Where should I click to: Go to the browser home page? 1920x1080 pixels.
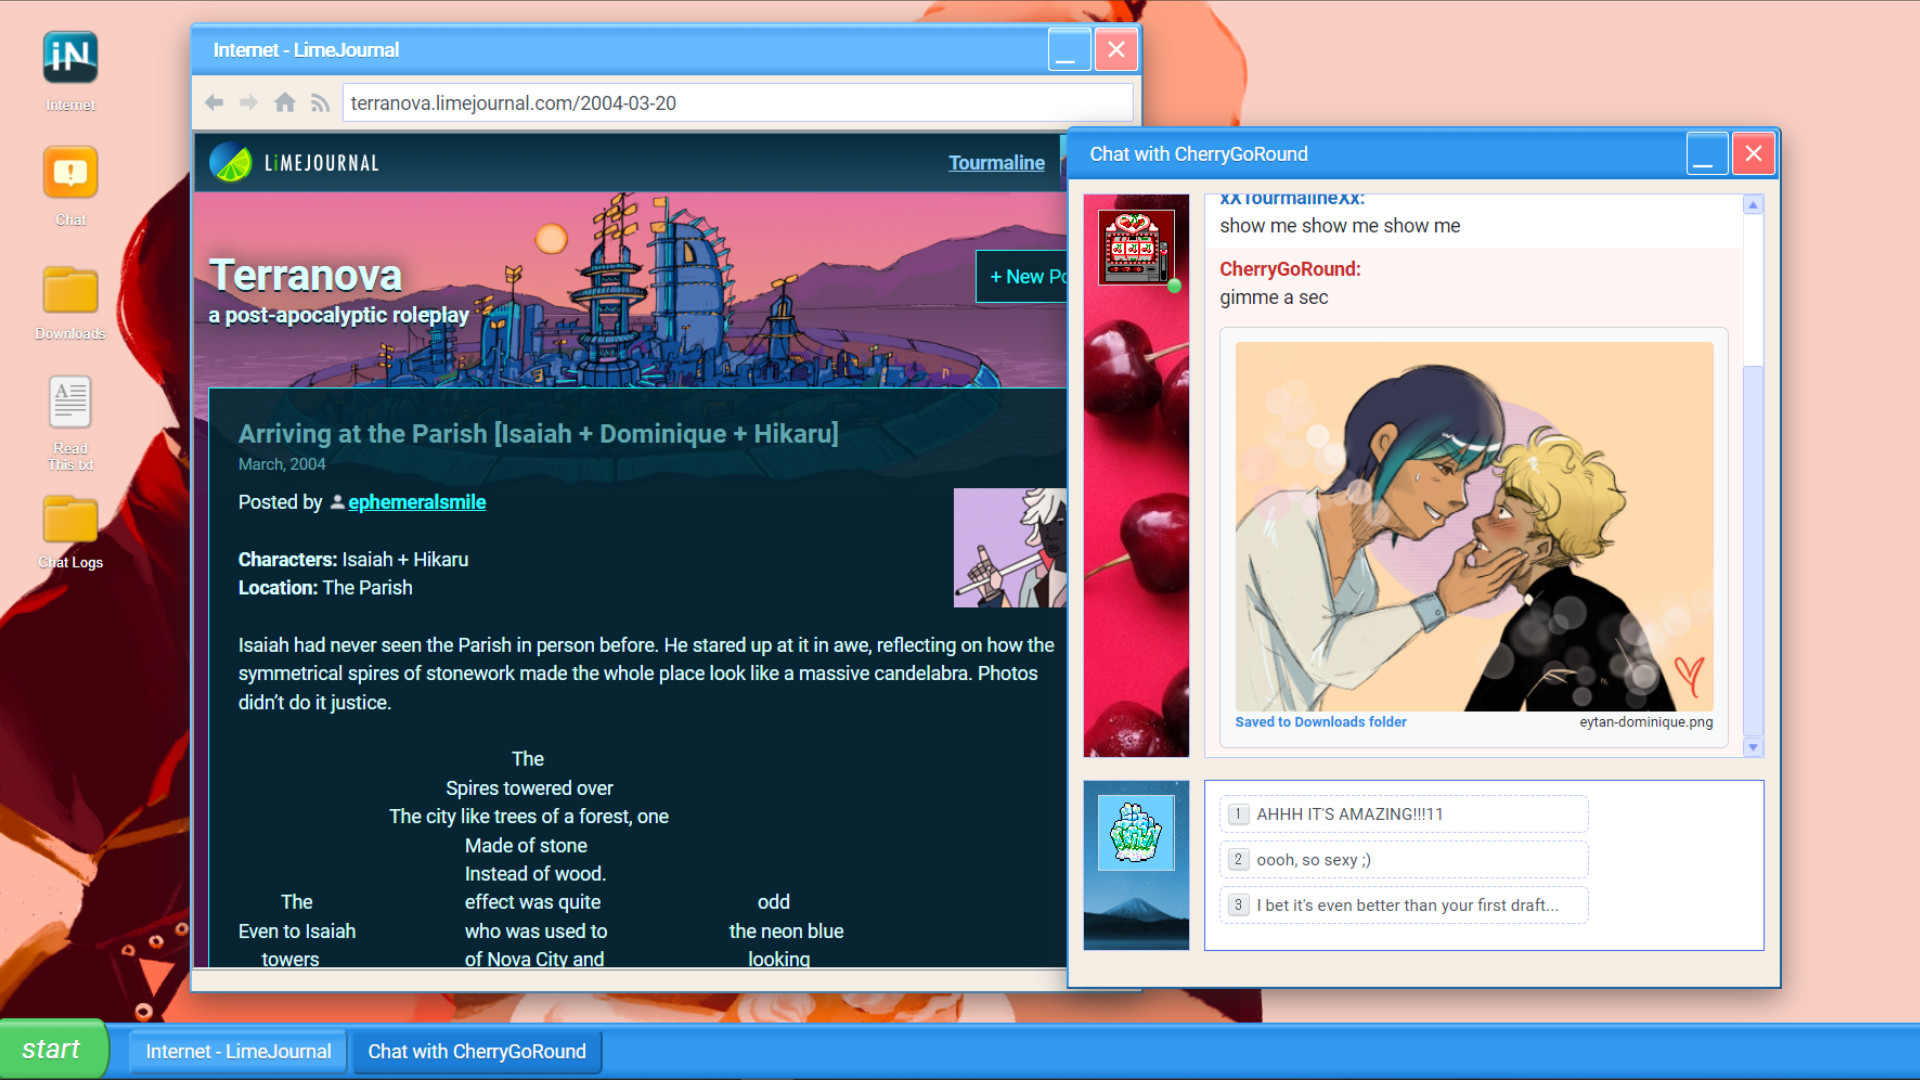coord(285,102)
